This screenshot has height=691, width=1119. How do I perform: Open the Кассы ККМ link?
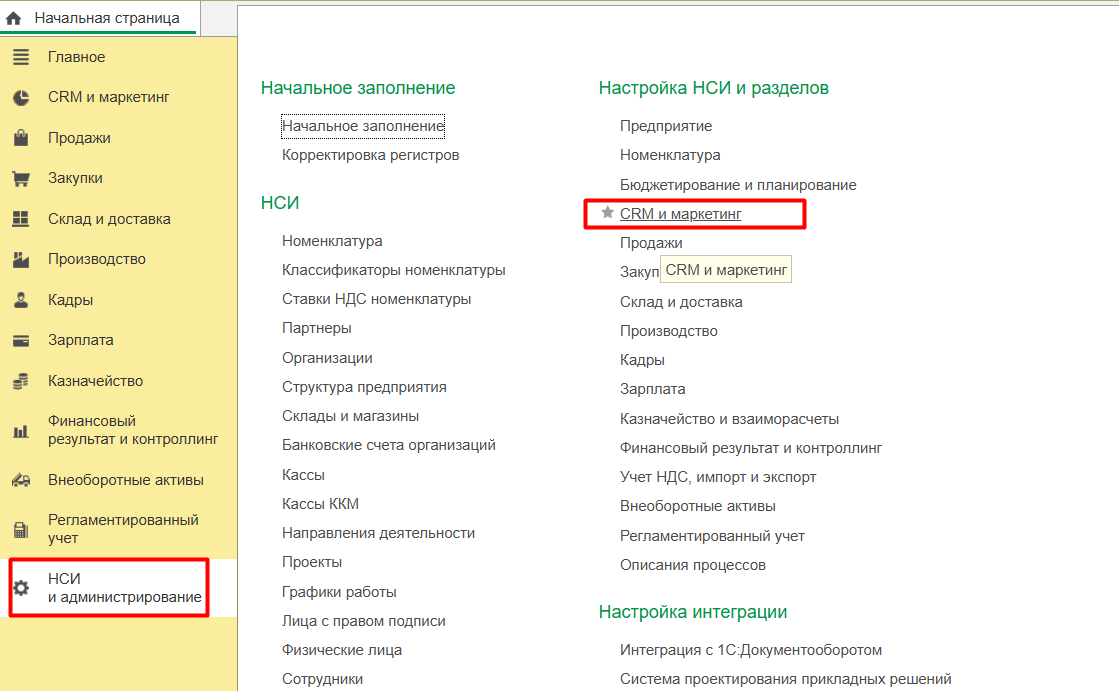coord(320,504)
